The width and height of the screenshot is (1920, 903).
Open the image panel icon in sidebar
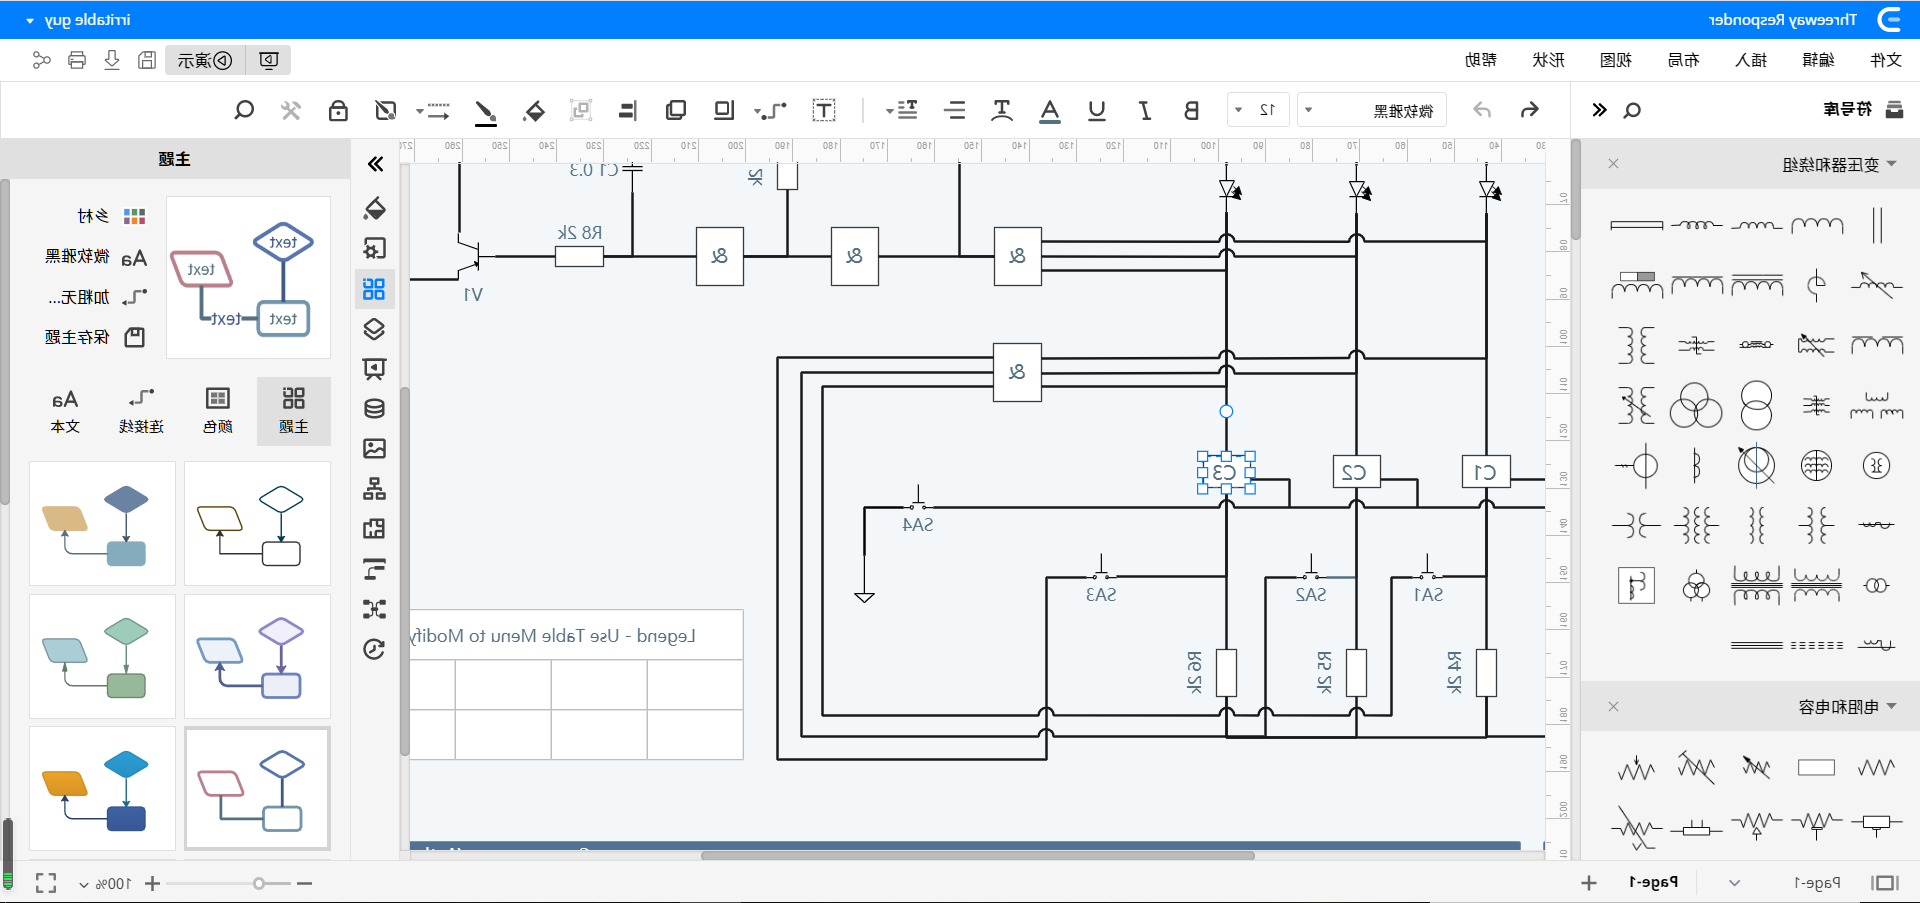pos(374,448)
